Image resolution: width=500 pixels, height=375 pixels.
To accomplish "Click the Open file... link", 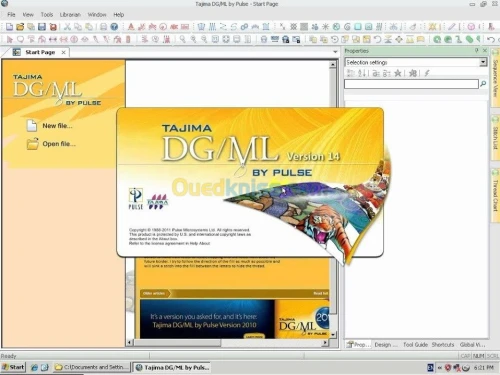I will [59, 144].
